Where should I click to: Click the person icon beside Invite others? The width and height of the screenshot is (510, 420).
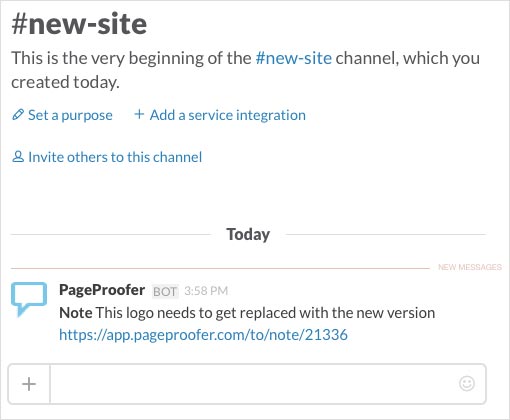coord(18,157)
